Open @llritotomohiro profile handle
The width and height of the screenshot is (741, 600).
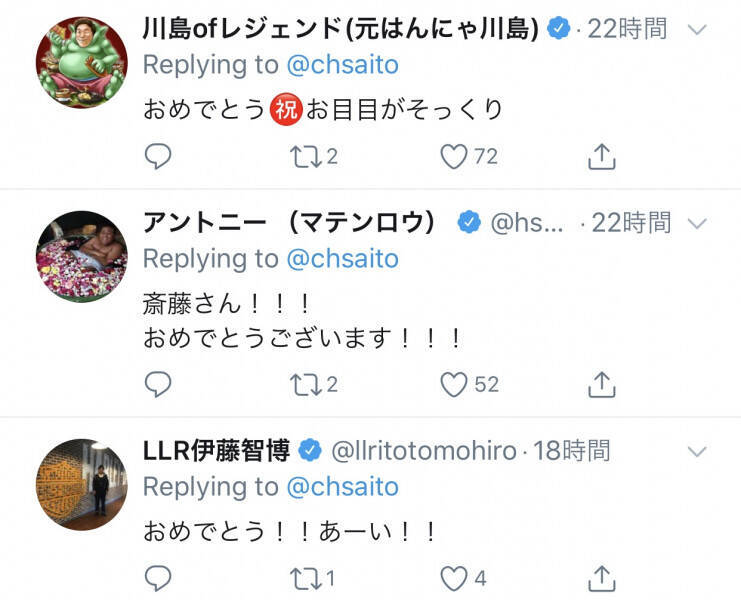(x=427, y=451)
